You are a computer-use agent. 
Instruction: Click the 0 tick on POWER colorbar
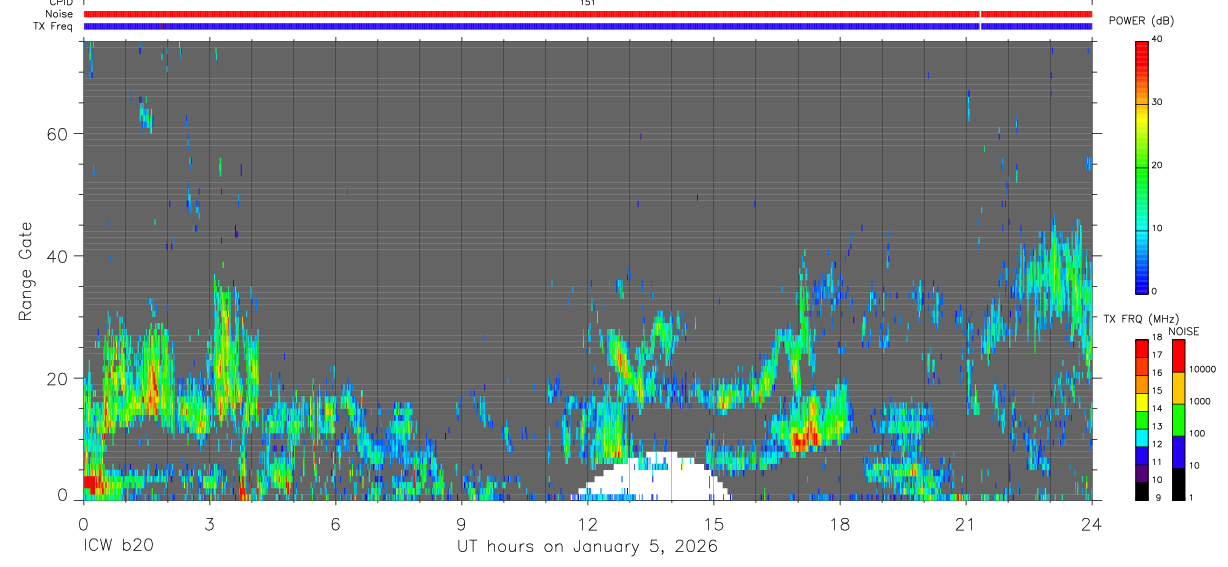[1154, 291]
